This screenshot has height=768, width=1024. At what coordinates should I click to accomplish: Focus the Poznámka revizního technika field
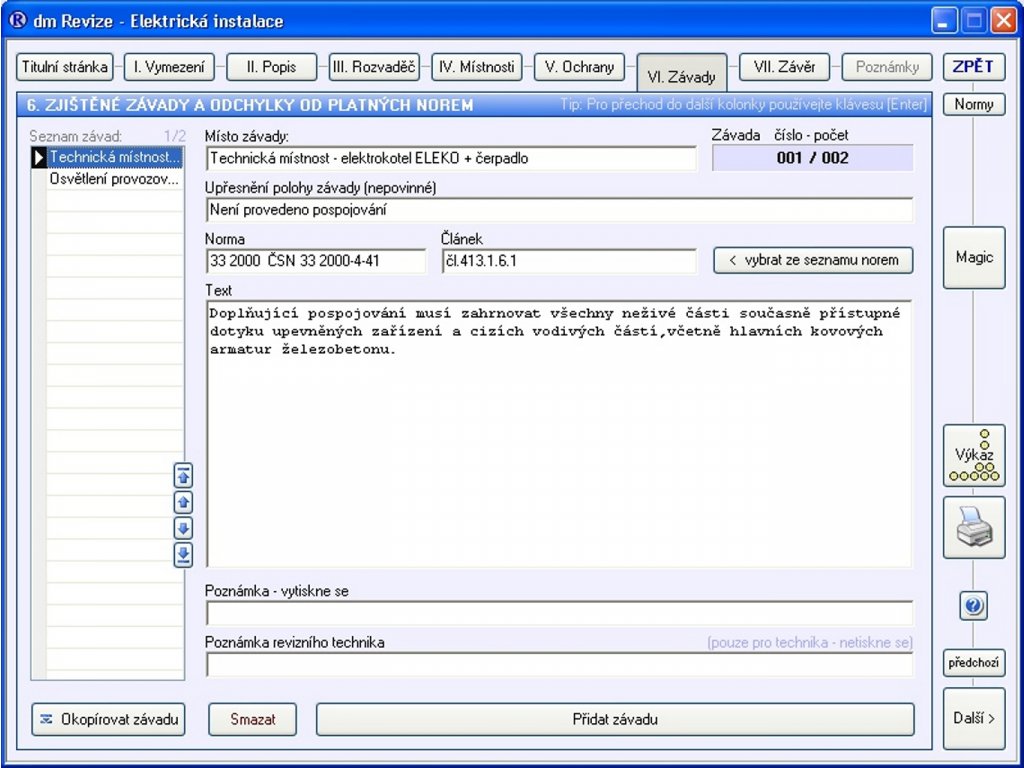(x=558, y=664)
